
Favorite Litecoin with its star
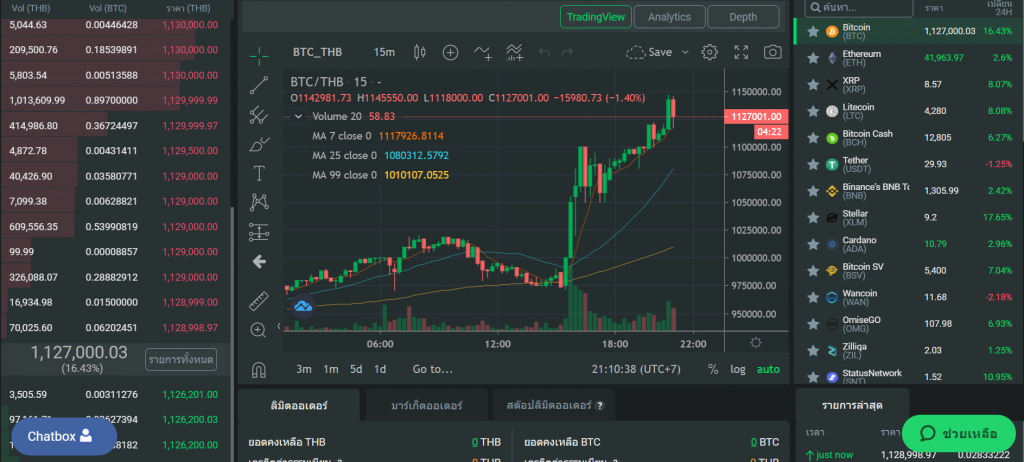(813, 111)
